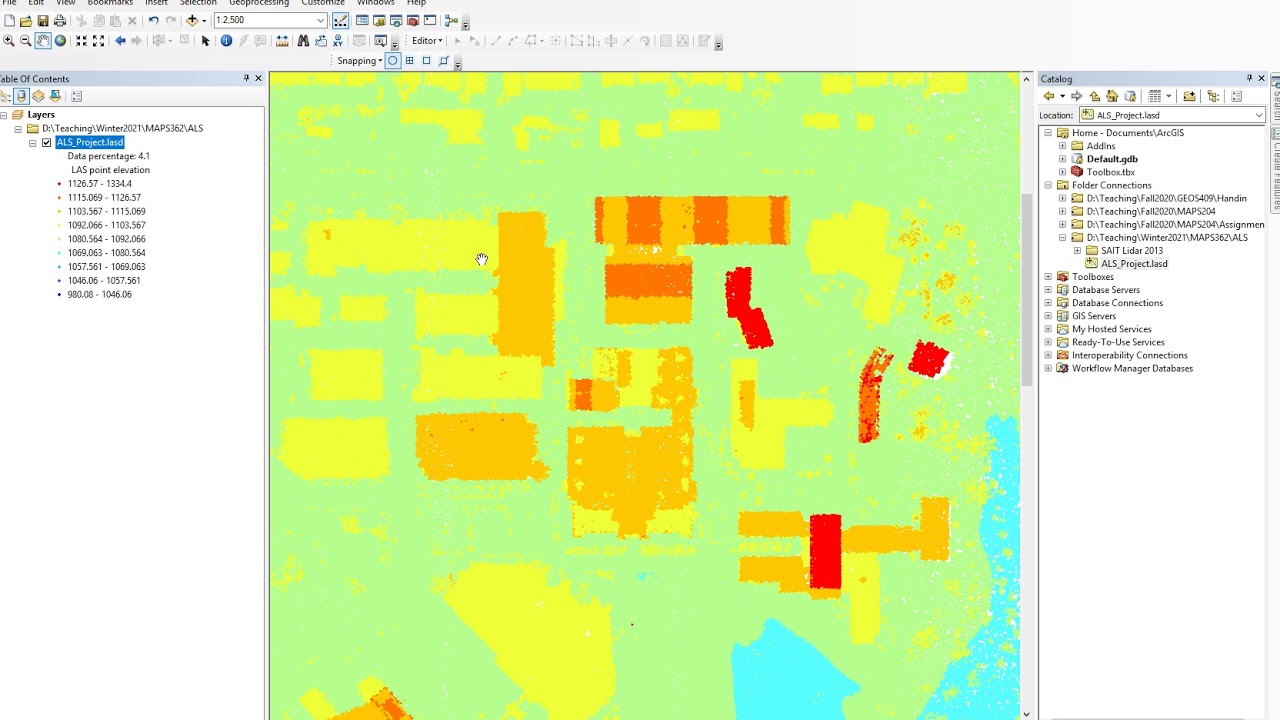Open the Customize menu
The image size is (1280, 720).
[323, 3]
